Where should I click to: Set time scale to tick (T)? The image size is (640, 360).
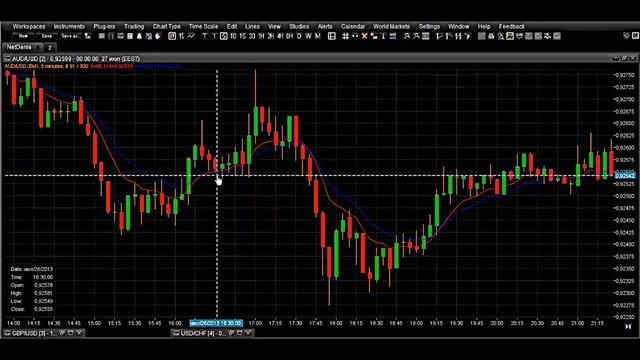point(205,36)
